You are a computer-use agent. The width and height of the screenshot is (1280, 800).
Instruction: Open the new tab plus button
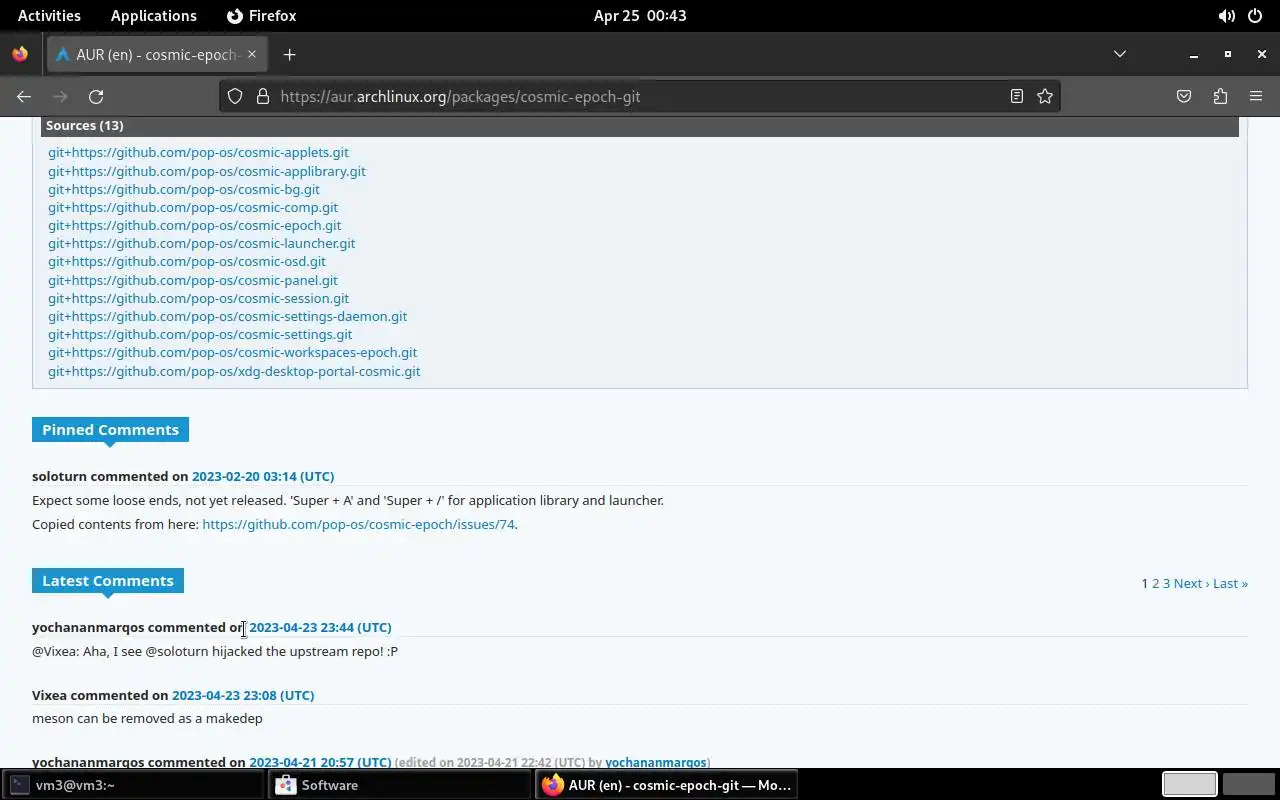coord(289,54)
